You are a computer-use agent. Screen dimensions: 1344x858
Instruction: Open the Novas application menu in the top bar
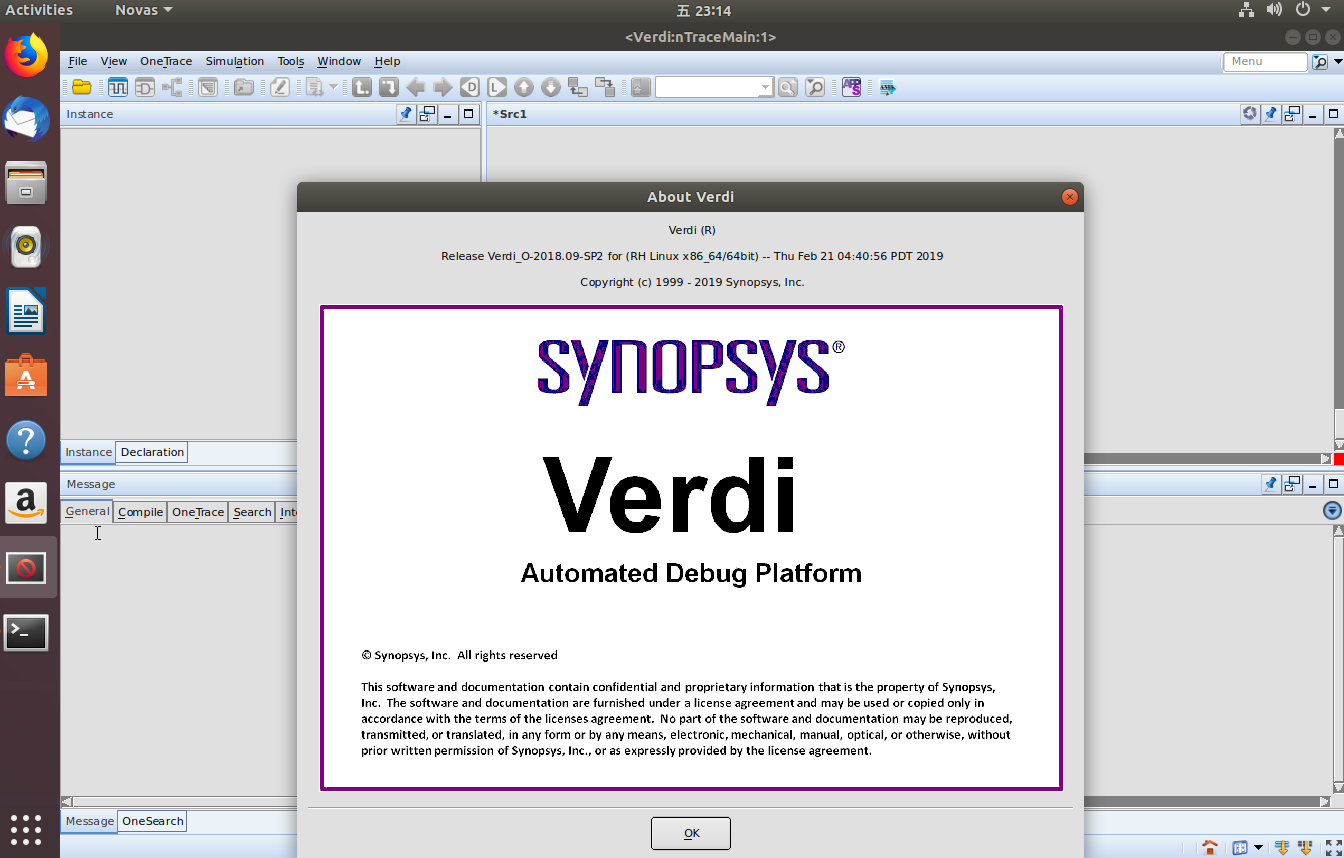point(143,10)
